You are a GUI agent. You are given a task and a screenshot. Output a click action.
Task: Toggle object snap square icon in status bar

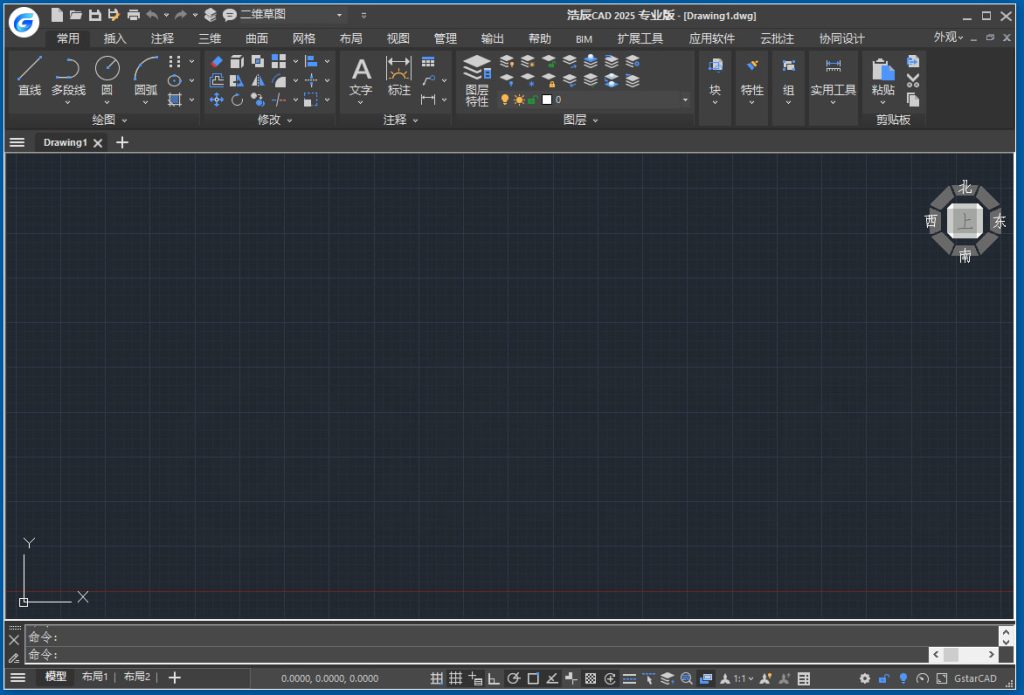[533, 678]
